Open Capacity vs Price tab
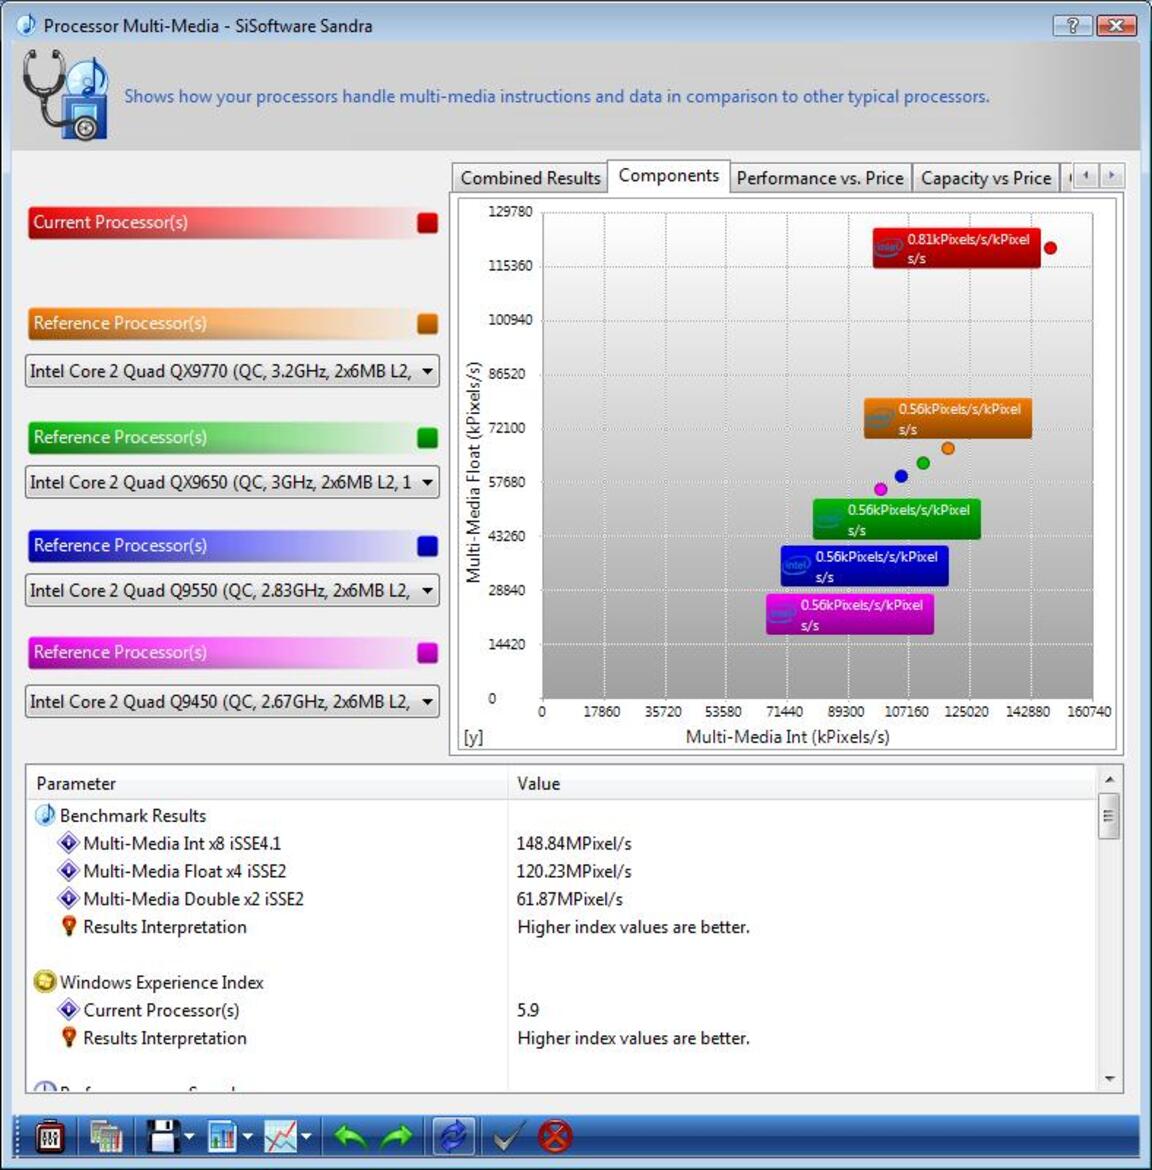 point(986,178)
